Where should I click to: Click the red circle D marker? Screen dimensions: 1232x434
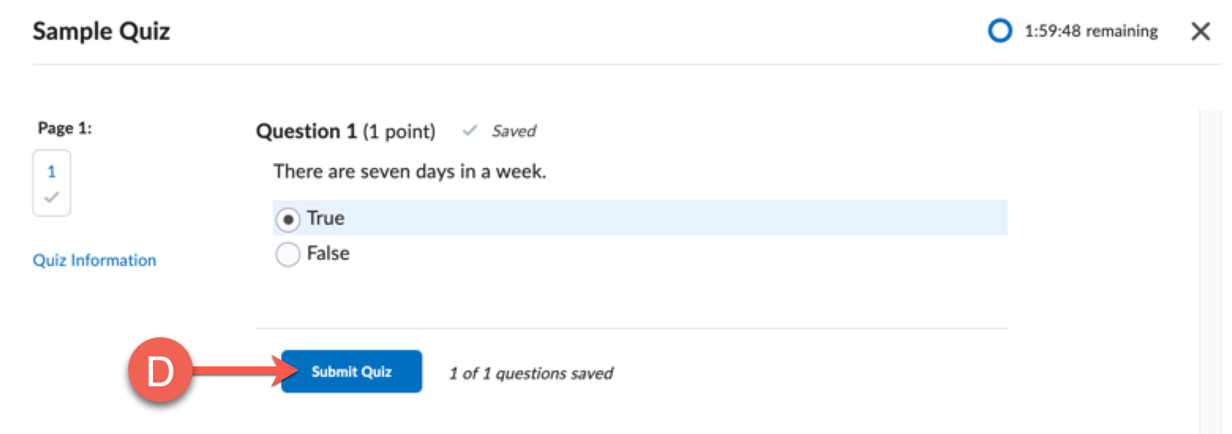pyautogui.click(x=159, y=372)
